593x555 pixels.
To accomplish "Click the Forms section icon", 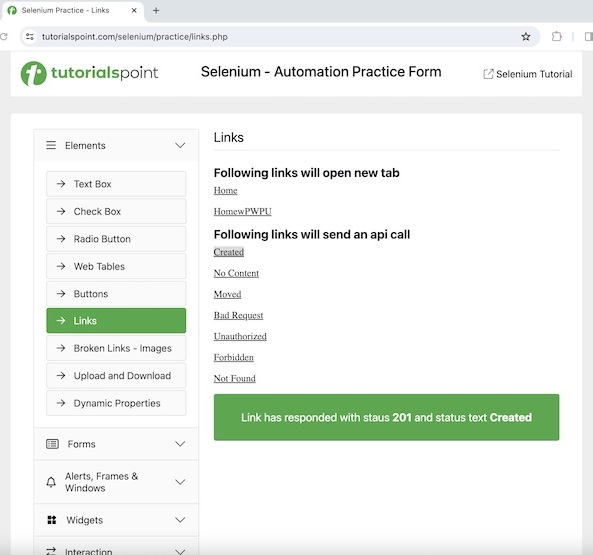I will (52, 444).
